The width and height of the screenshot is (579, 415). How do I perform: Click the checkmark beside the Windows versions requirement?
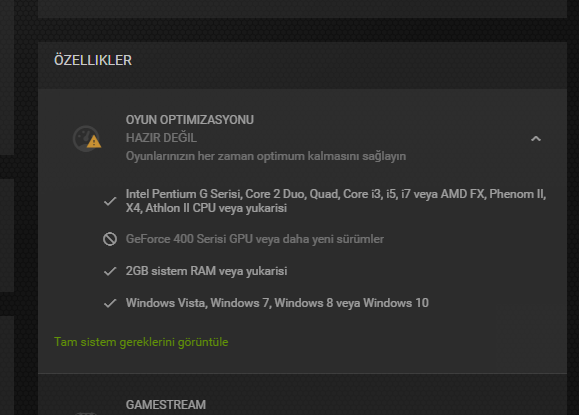click(x=110, y=303)
